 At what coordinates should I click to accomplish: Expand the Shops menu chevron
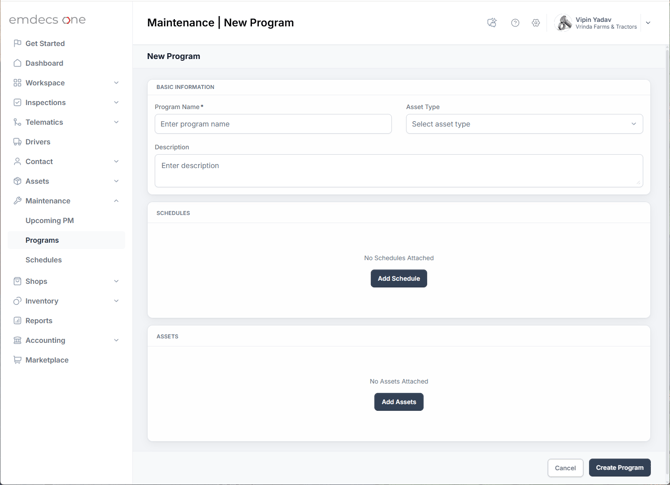(x=116, y=281)
